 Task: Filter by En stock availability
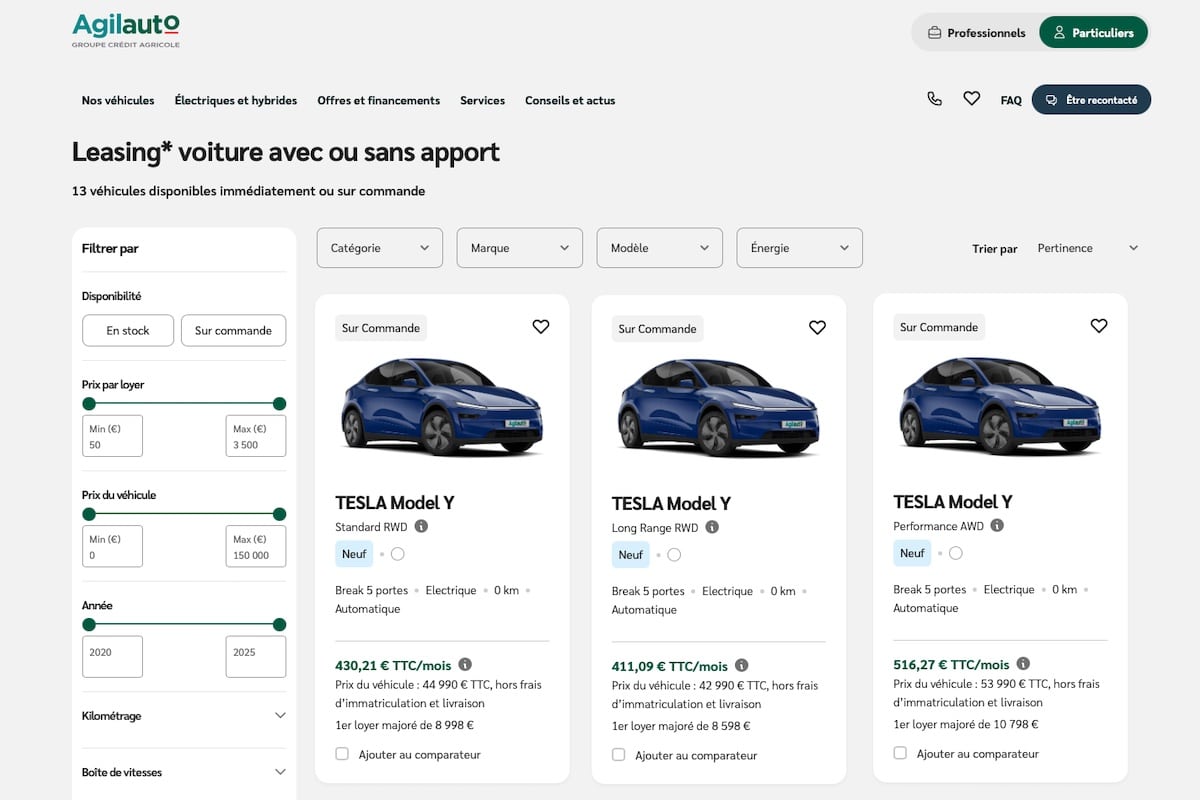tap(128, 331)
